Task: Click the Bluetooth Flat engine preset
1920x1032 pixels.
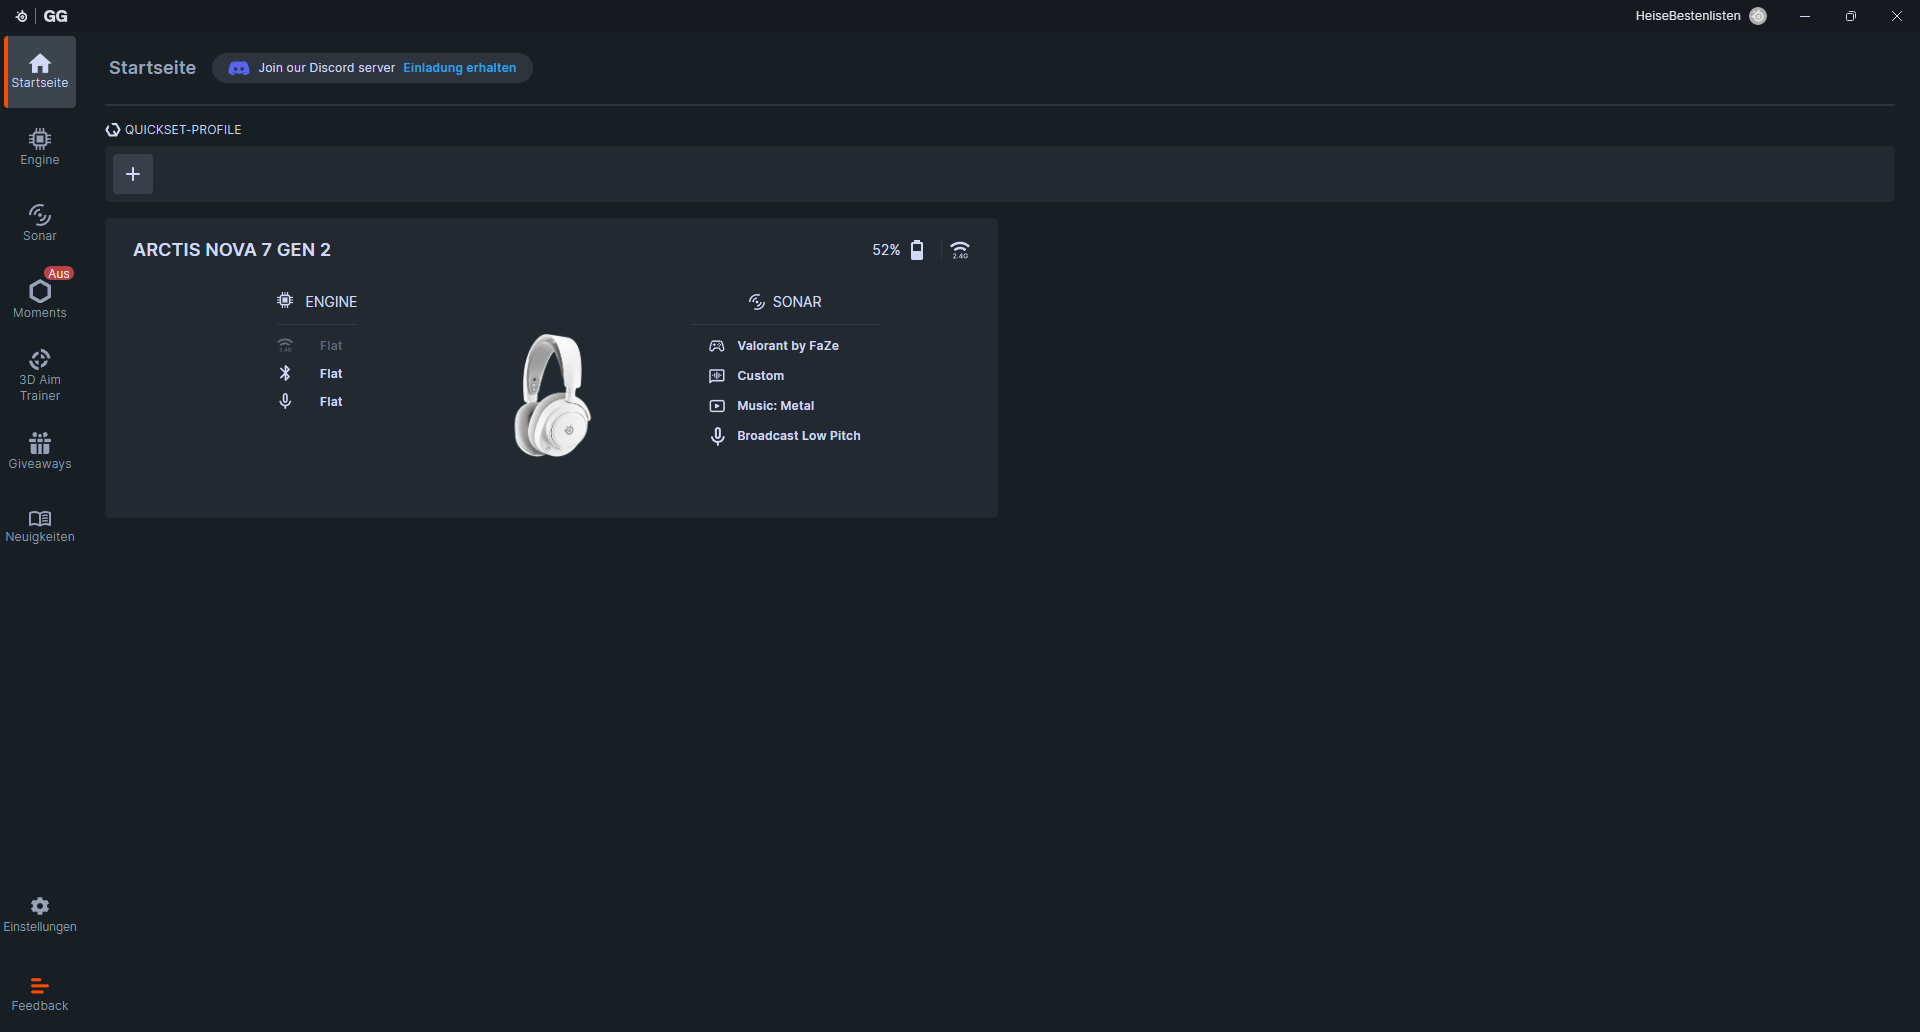Action: pos(330,374)
